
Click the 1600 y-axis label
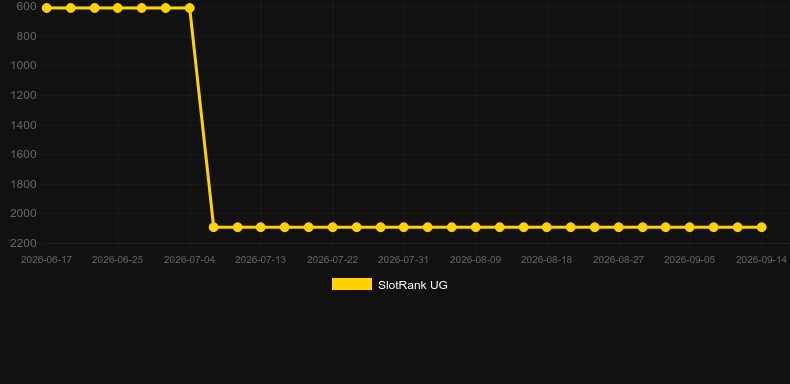(x=23, y=154)
